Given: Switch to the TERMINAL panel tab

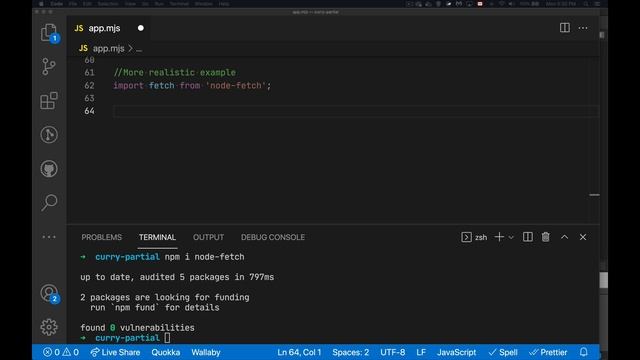Looking at the screenshot, I should [x=157, y=237].
